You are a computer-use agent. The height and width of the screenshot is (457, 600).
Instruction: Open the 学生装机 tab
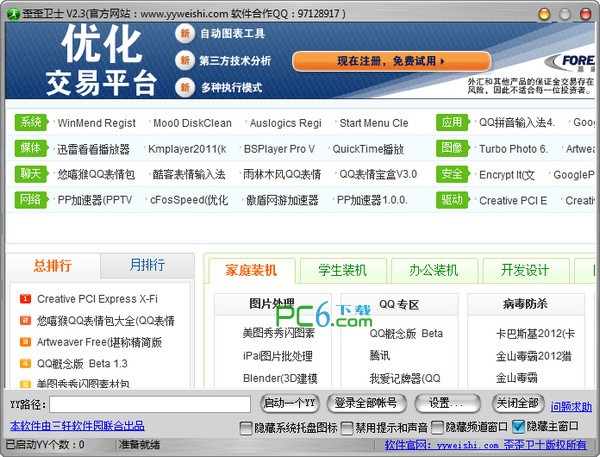pos(343,271)
